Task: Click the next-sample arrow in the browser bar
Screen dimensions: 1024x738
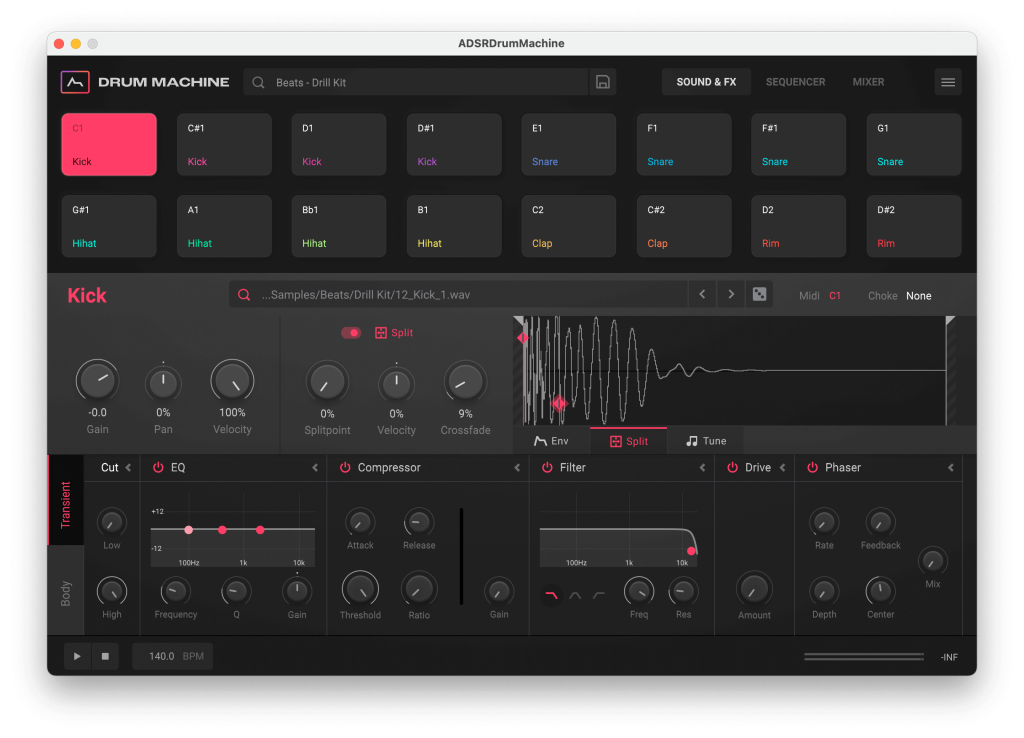Action: tap(730, 294)
